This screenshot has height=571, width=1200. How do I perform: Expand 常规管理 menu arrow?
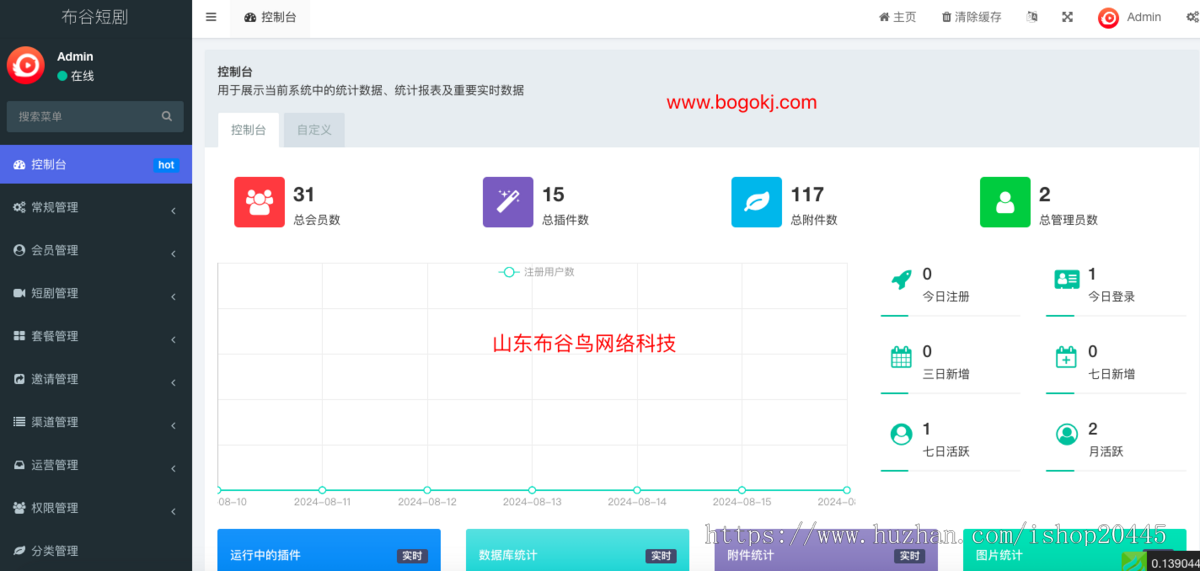(x=174, y=211)
